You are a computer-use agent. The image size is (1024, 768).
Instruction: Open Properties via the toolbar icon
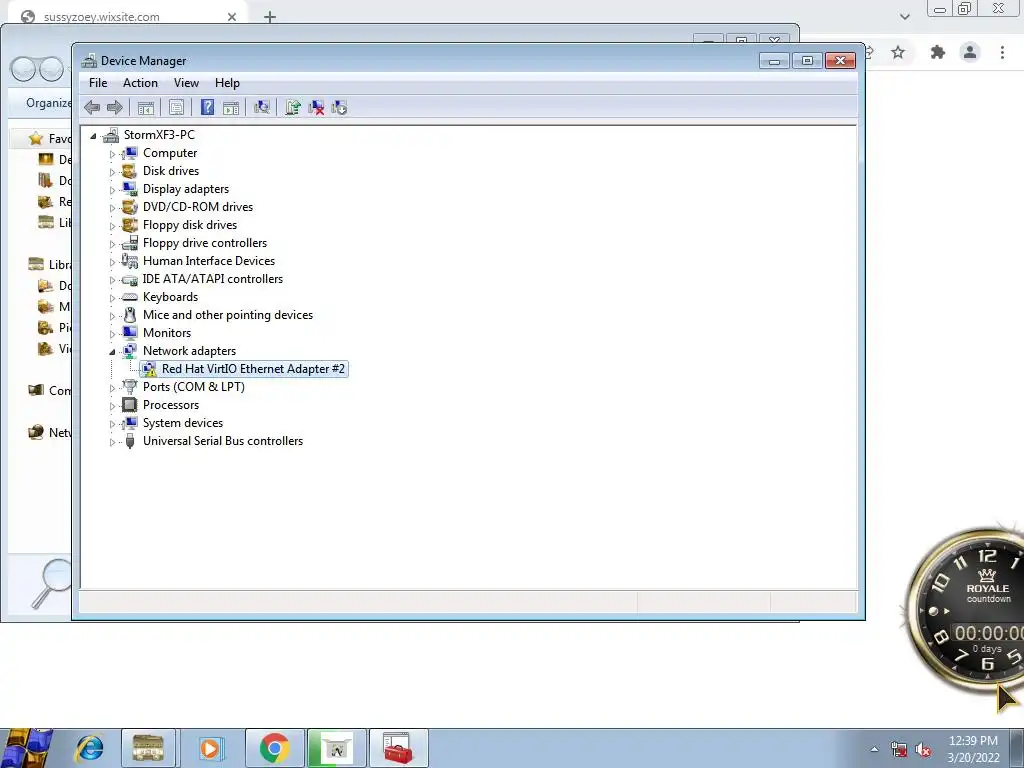pyautogui.click(x=176, y=108)
